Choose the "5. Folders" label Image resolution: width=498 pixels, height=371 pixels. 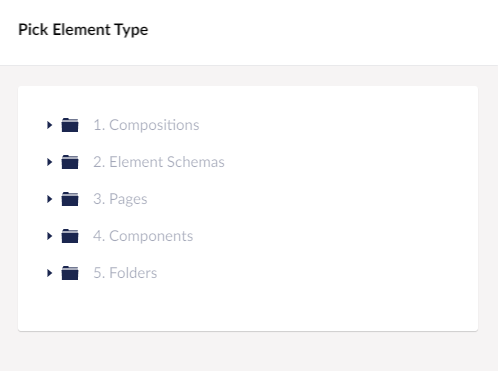[125, 273]
